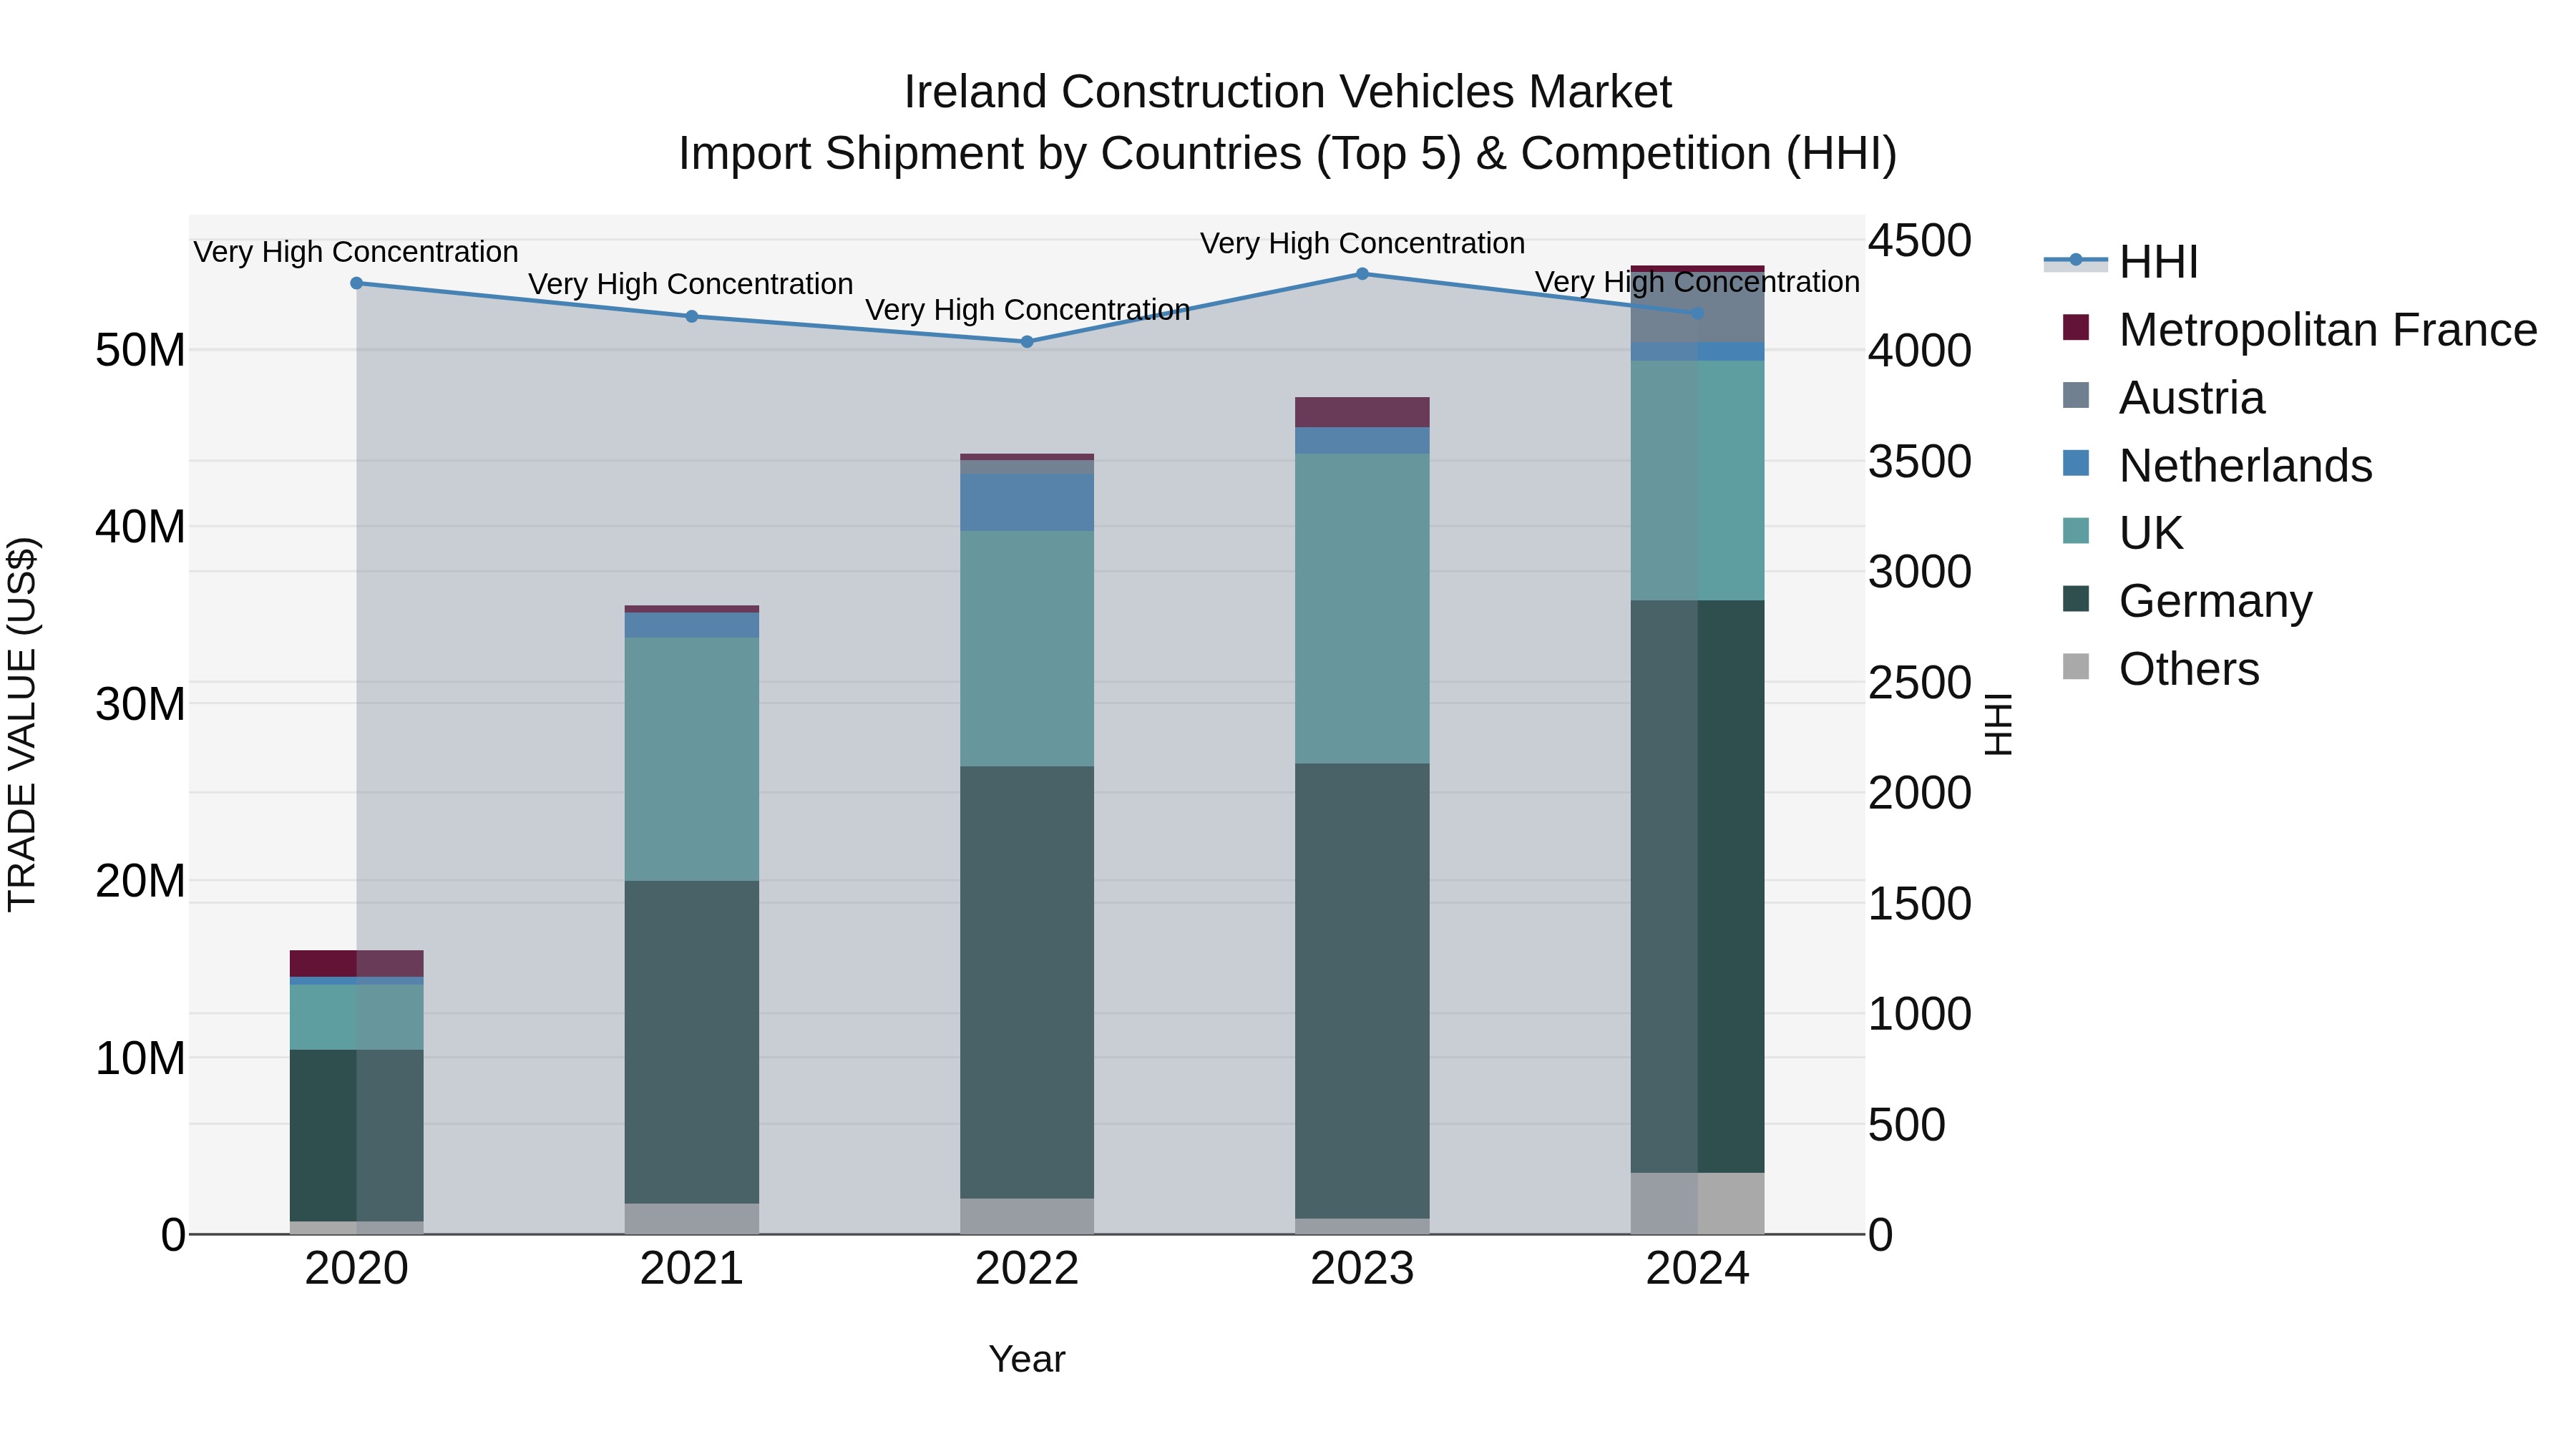Click the Metropolitan France maroon legend swatch

click(x=2076, y=327)
